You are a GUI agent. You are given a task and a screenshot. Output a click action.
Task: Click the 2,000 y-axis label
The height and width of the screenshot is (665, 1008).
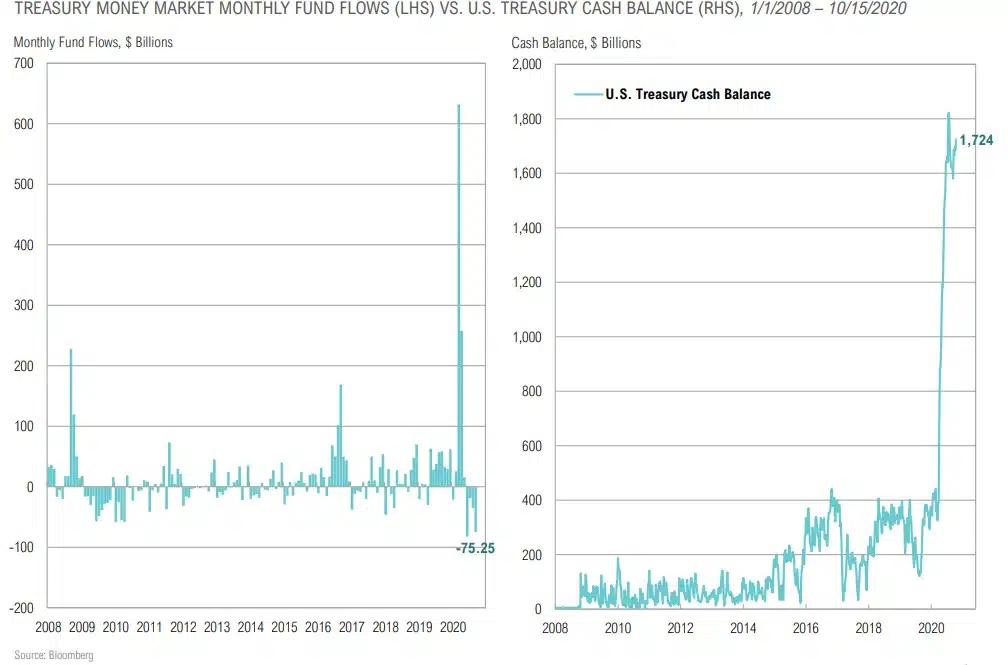click(525, 65)
